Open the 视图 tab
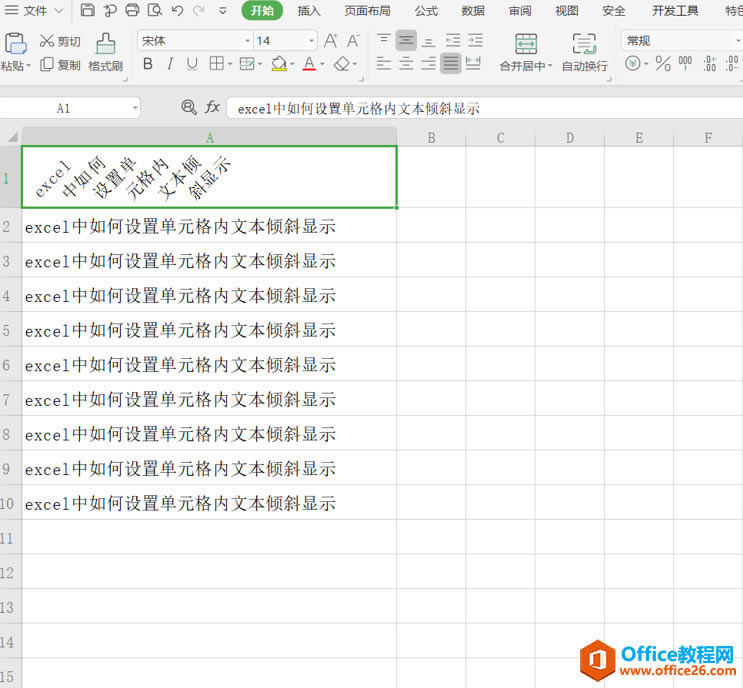 click(x=567, y=10)
